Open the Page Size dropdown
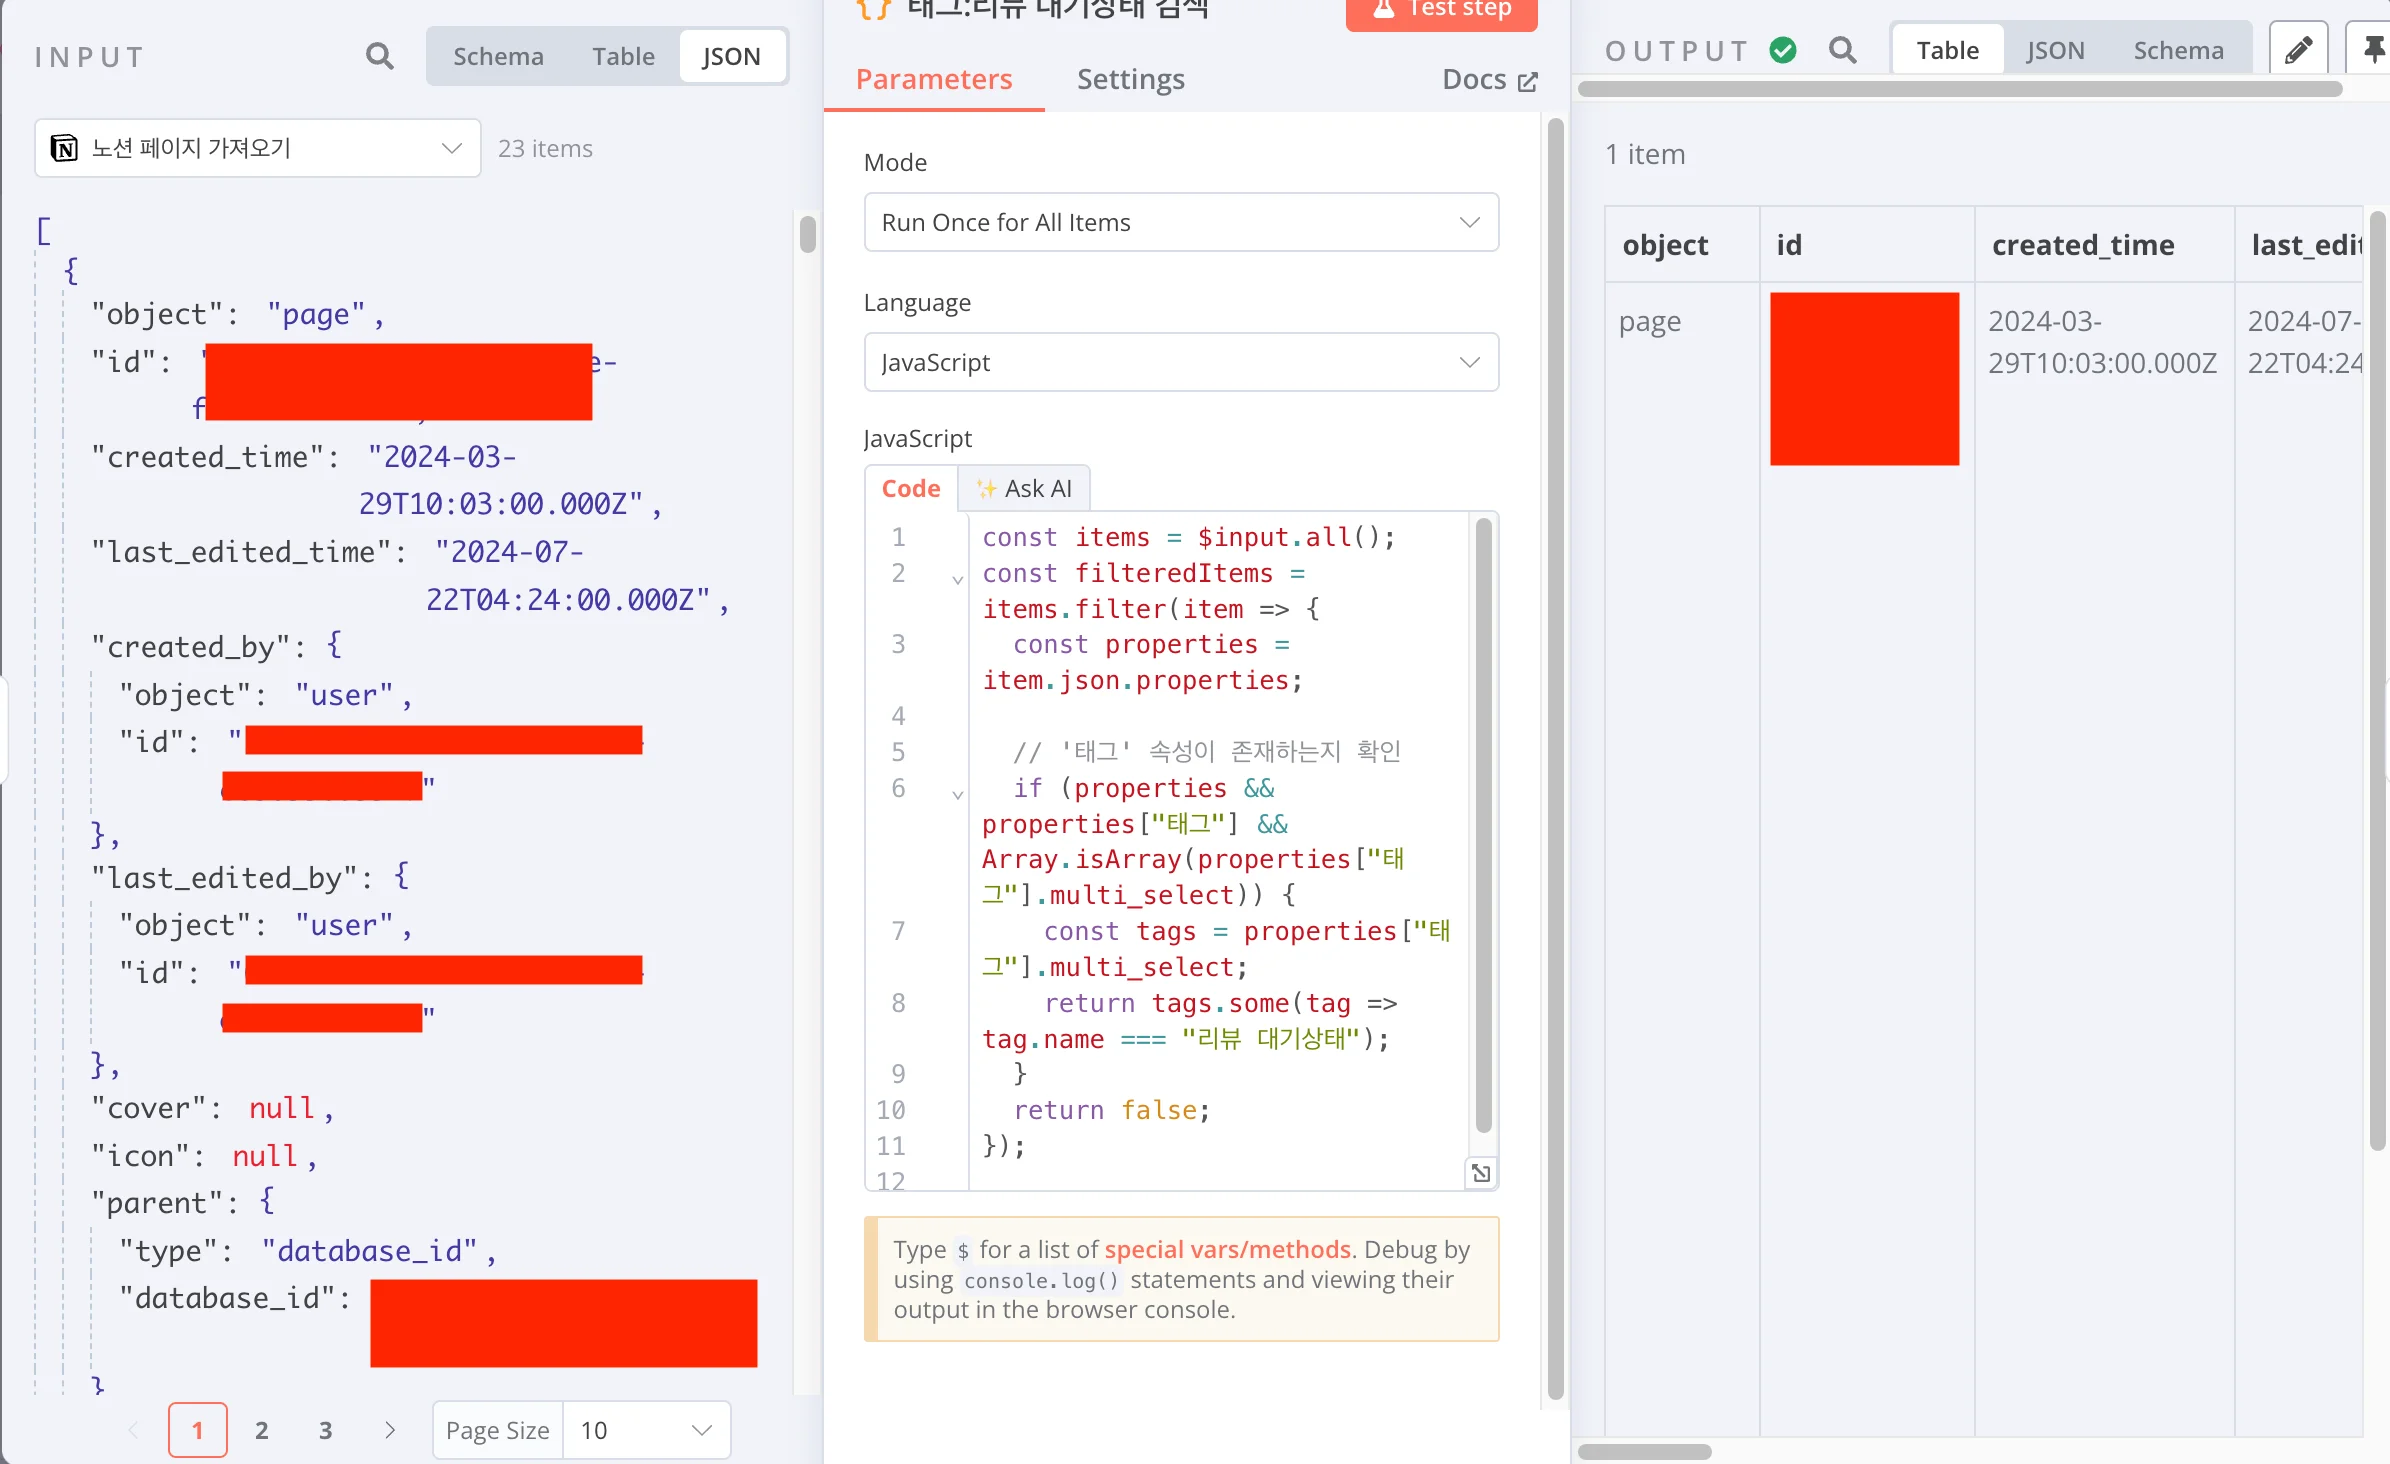Viewport: 2390px width, 1464px height. coord(646,1430)
